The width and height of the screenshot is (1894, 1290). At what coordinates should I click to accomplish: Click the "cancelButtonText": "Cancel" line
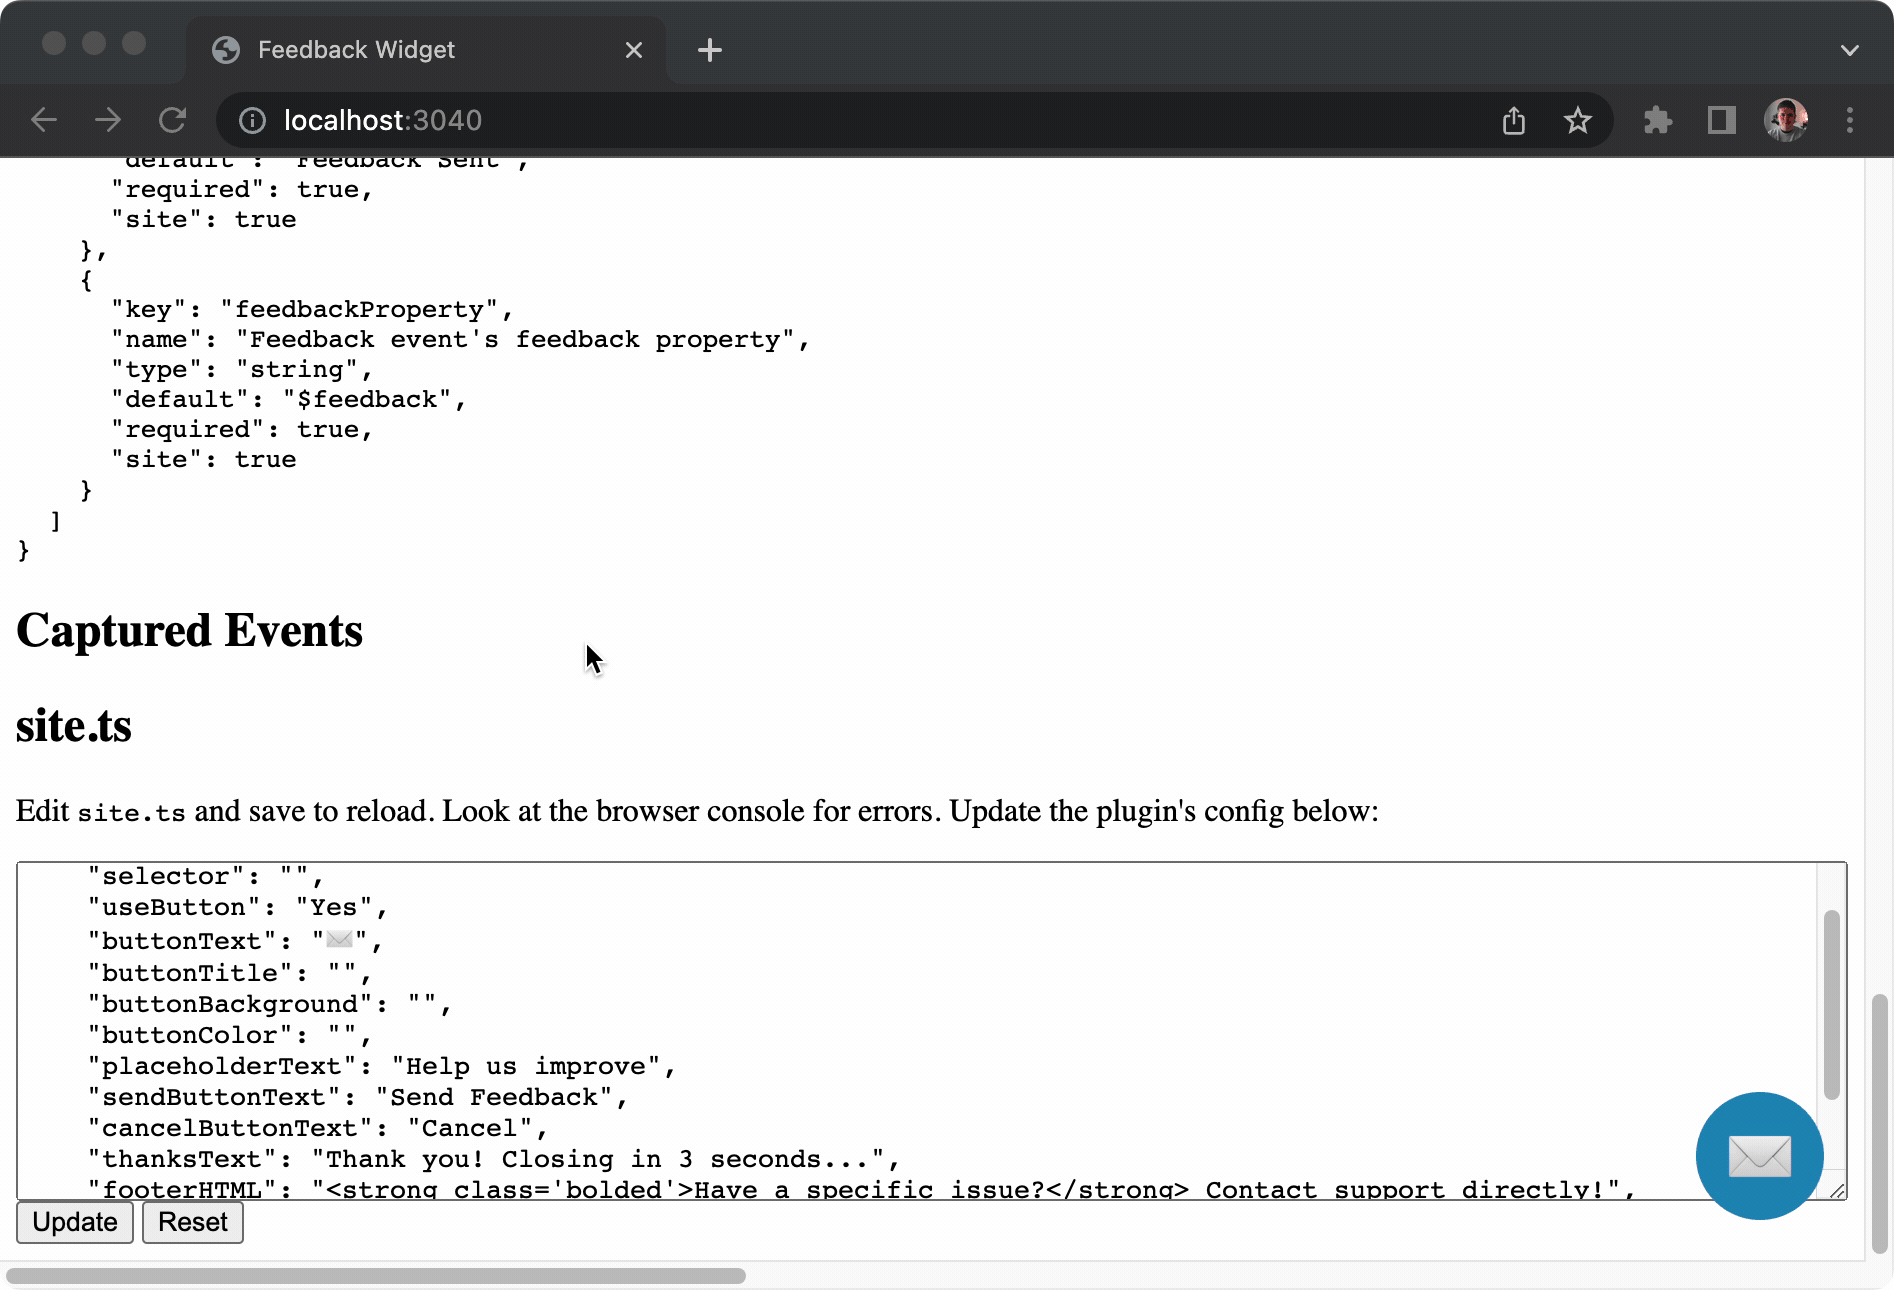317,1128
